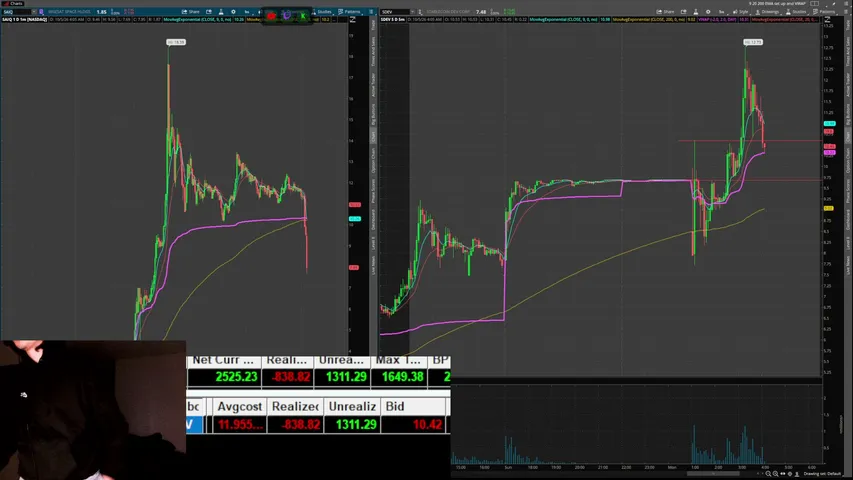Open Patterns menu on the left chart
The image size is (853, 480).
349,11
